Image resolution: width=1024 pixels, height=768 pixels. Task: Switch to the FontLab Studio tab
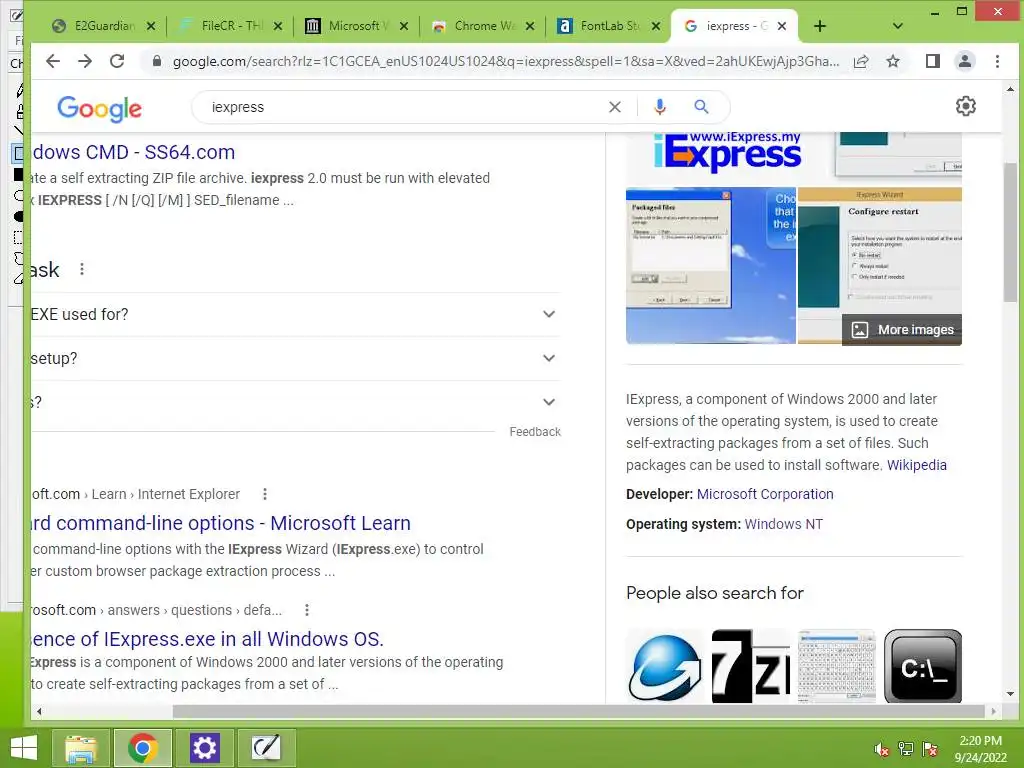tap(609, 26)
